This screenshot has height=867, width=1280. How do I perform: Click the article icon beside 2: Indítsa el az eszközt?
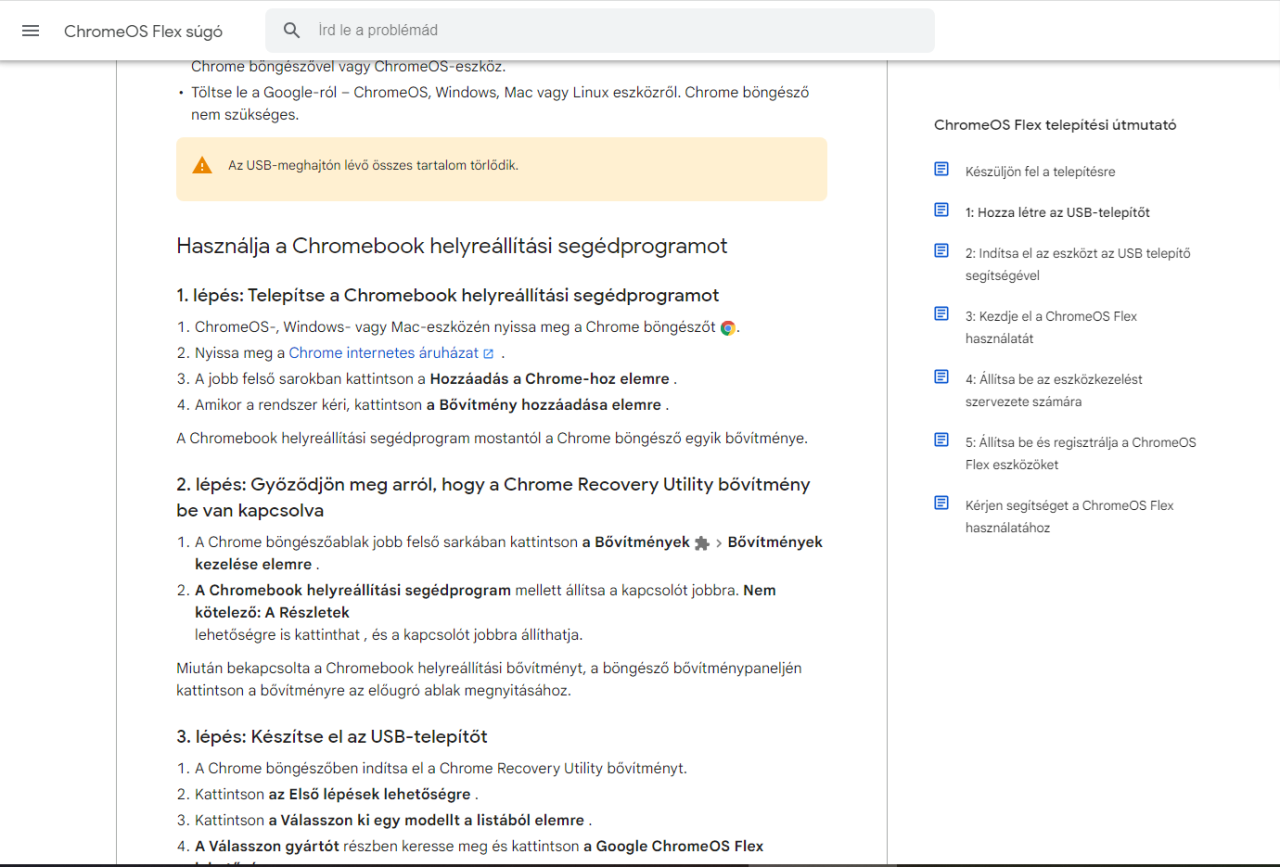[941, 252]
